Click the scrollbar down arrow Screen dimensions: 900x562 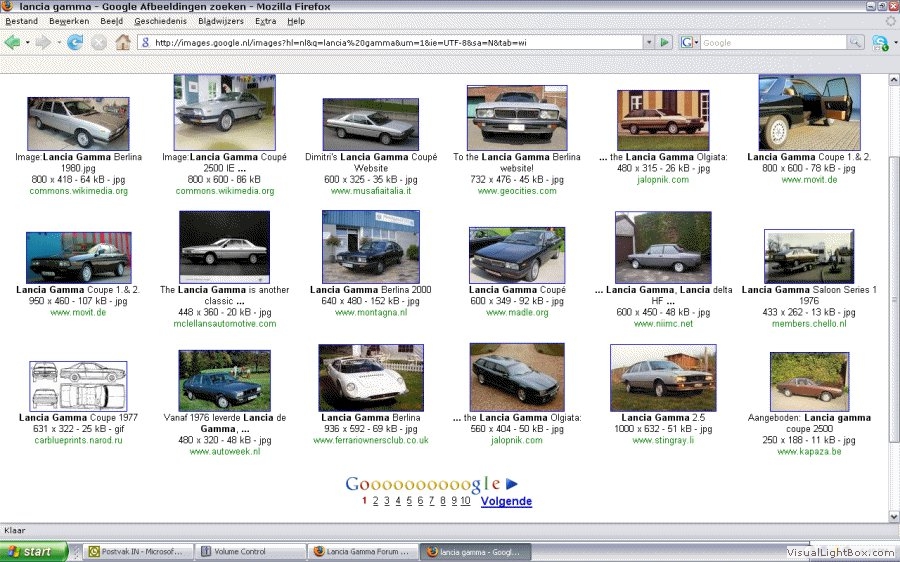894,517
